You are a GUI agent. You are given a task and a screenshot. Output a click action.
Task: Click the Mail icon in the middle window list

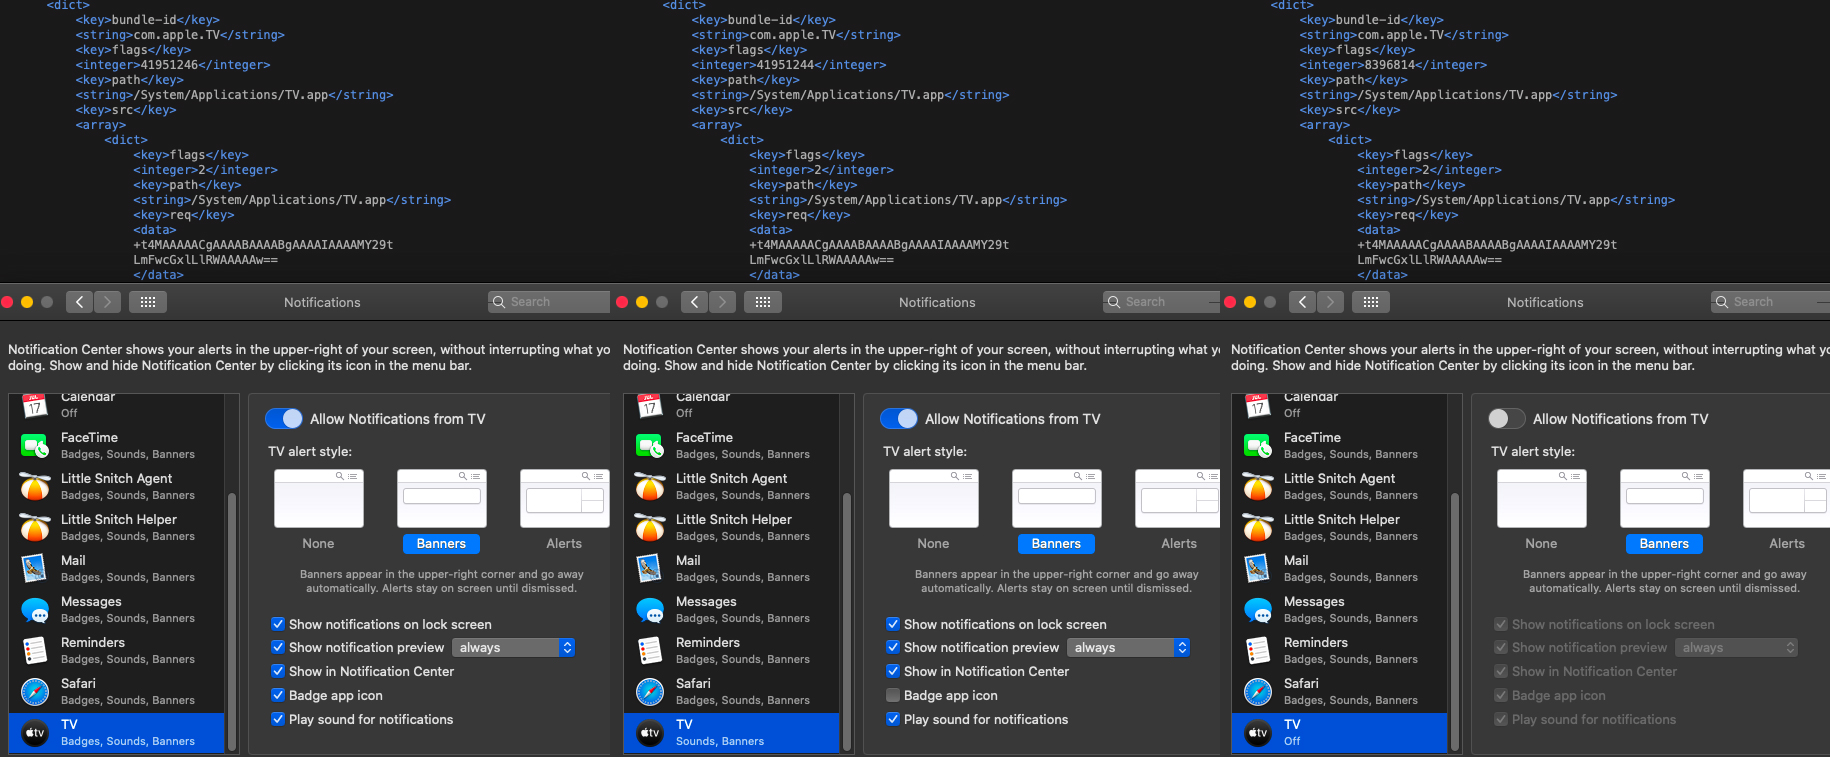tap(650, 569)
